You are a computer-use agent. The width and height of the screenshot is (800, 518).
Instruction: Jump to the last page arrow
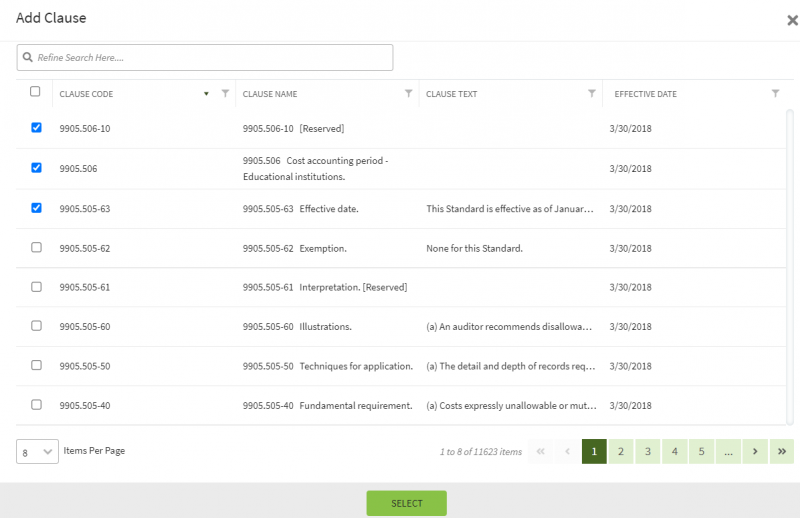tap(782, 451)
